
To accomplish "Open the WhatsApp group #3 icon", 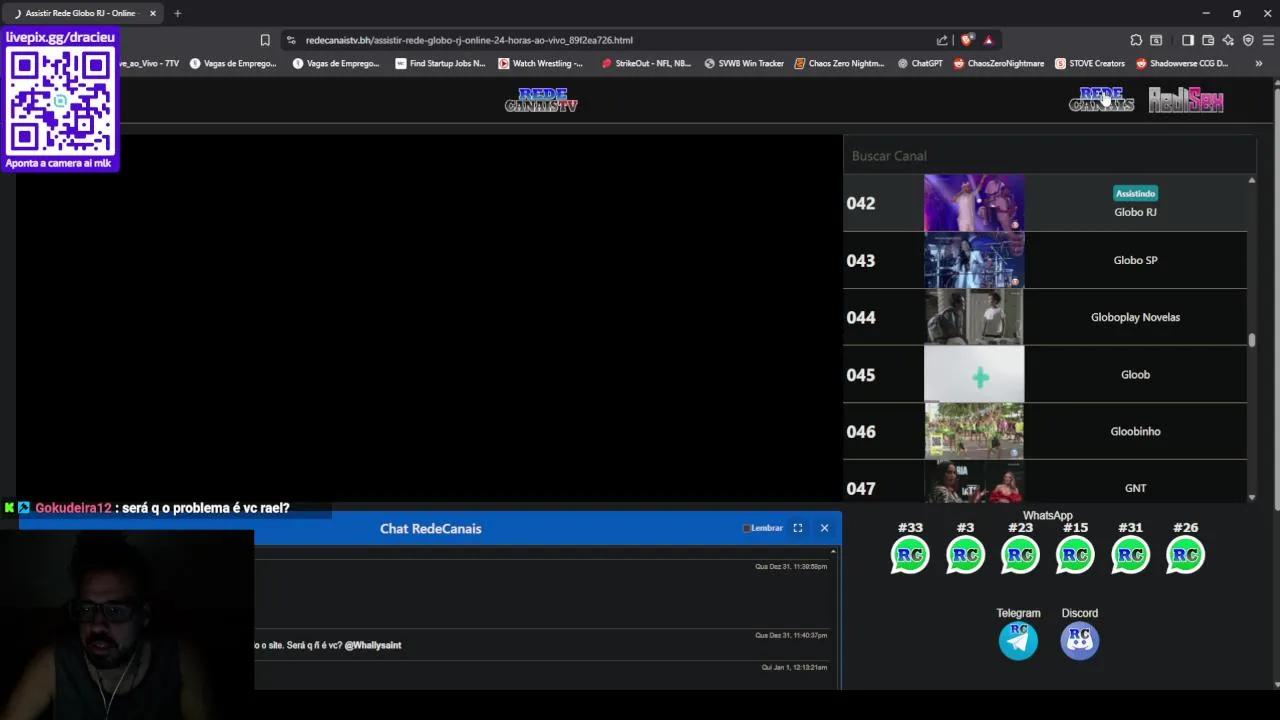I will click(x=965, y=555).
